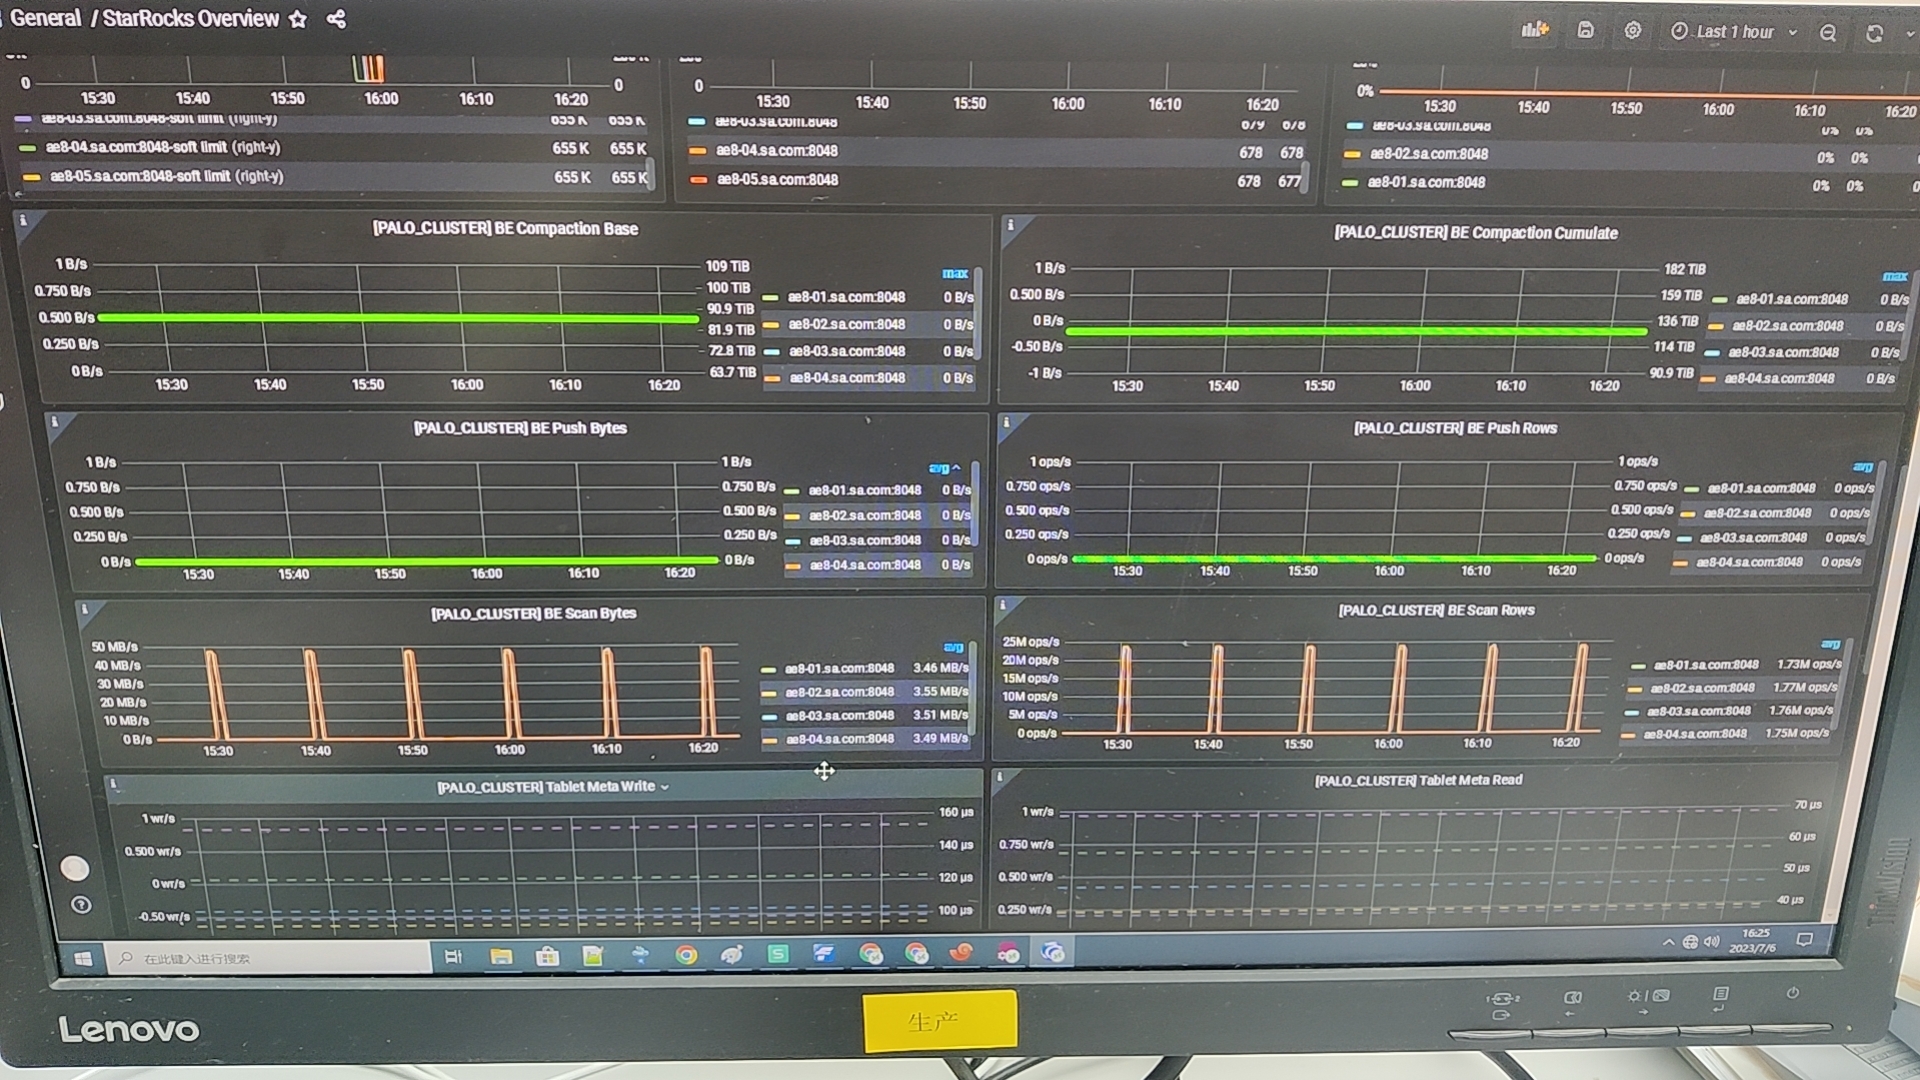This screenshot has height=1080, width=1920.
Task: Open the help question-mark icon in sidebar
Action: 81,904
